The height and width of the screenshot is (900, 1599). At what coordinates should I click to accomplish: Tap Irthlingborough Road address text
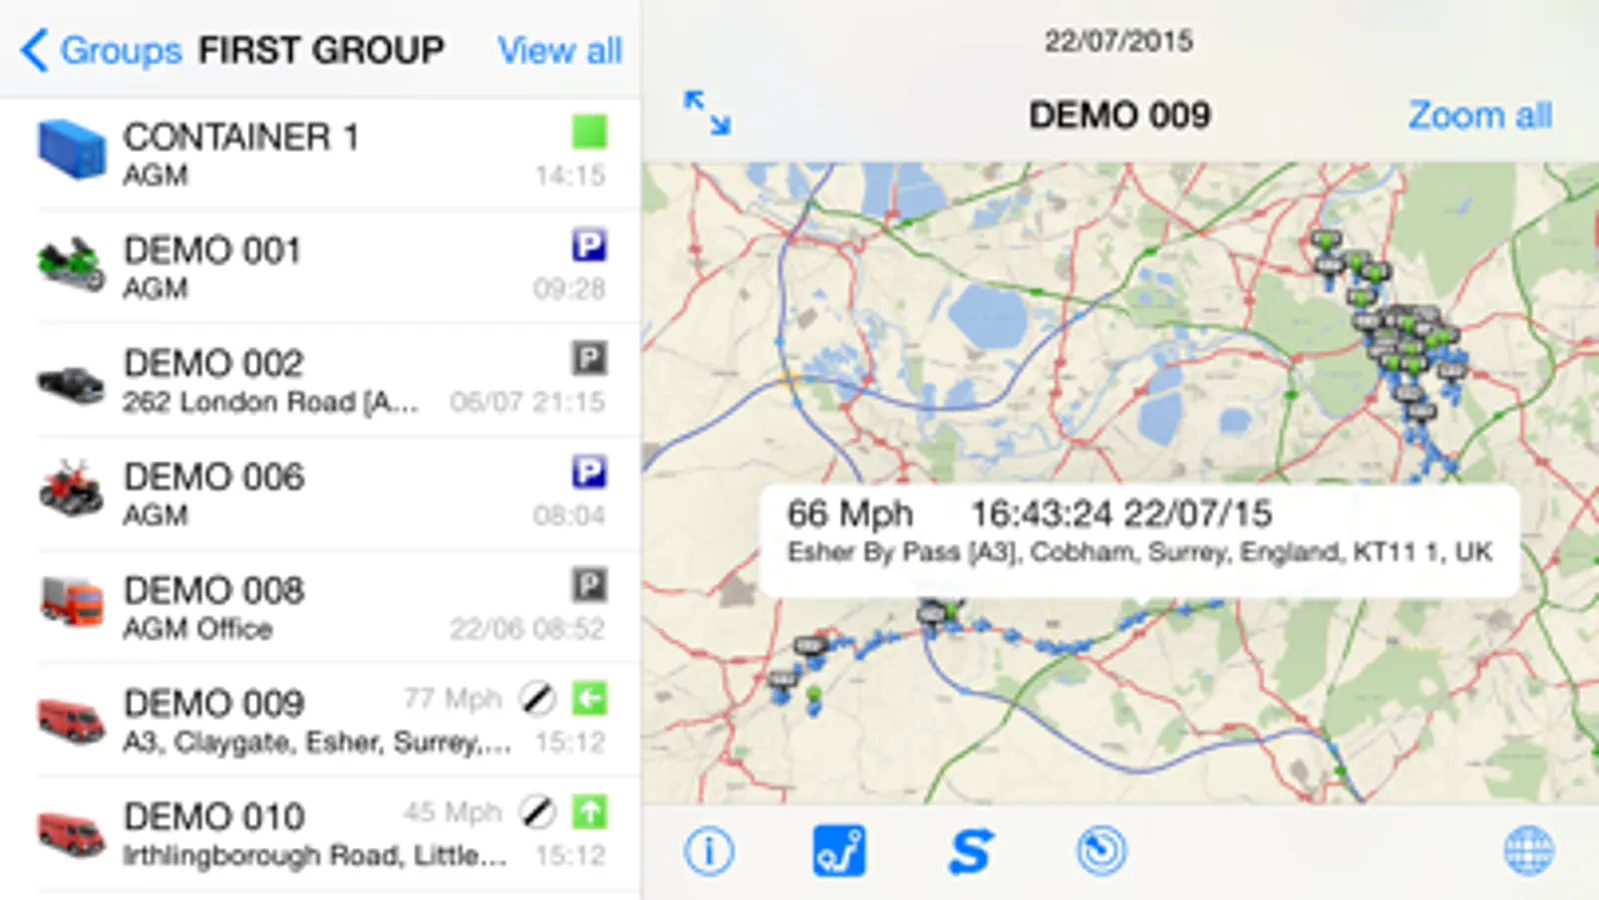(x=314, y=856)
